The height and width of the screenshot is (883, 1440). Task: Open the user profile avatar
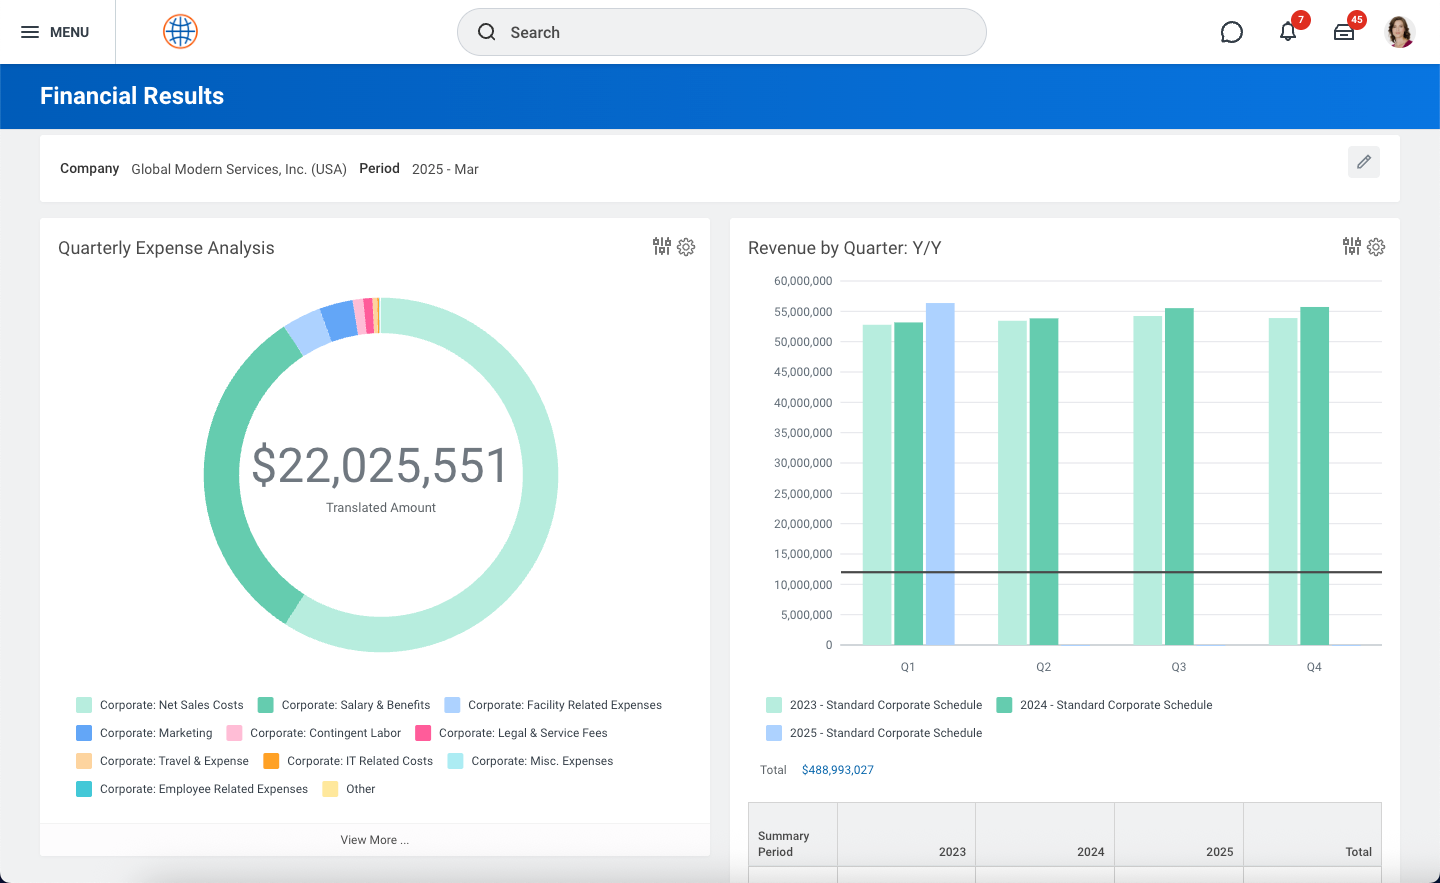[x=1399, y=32]
